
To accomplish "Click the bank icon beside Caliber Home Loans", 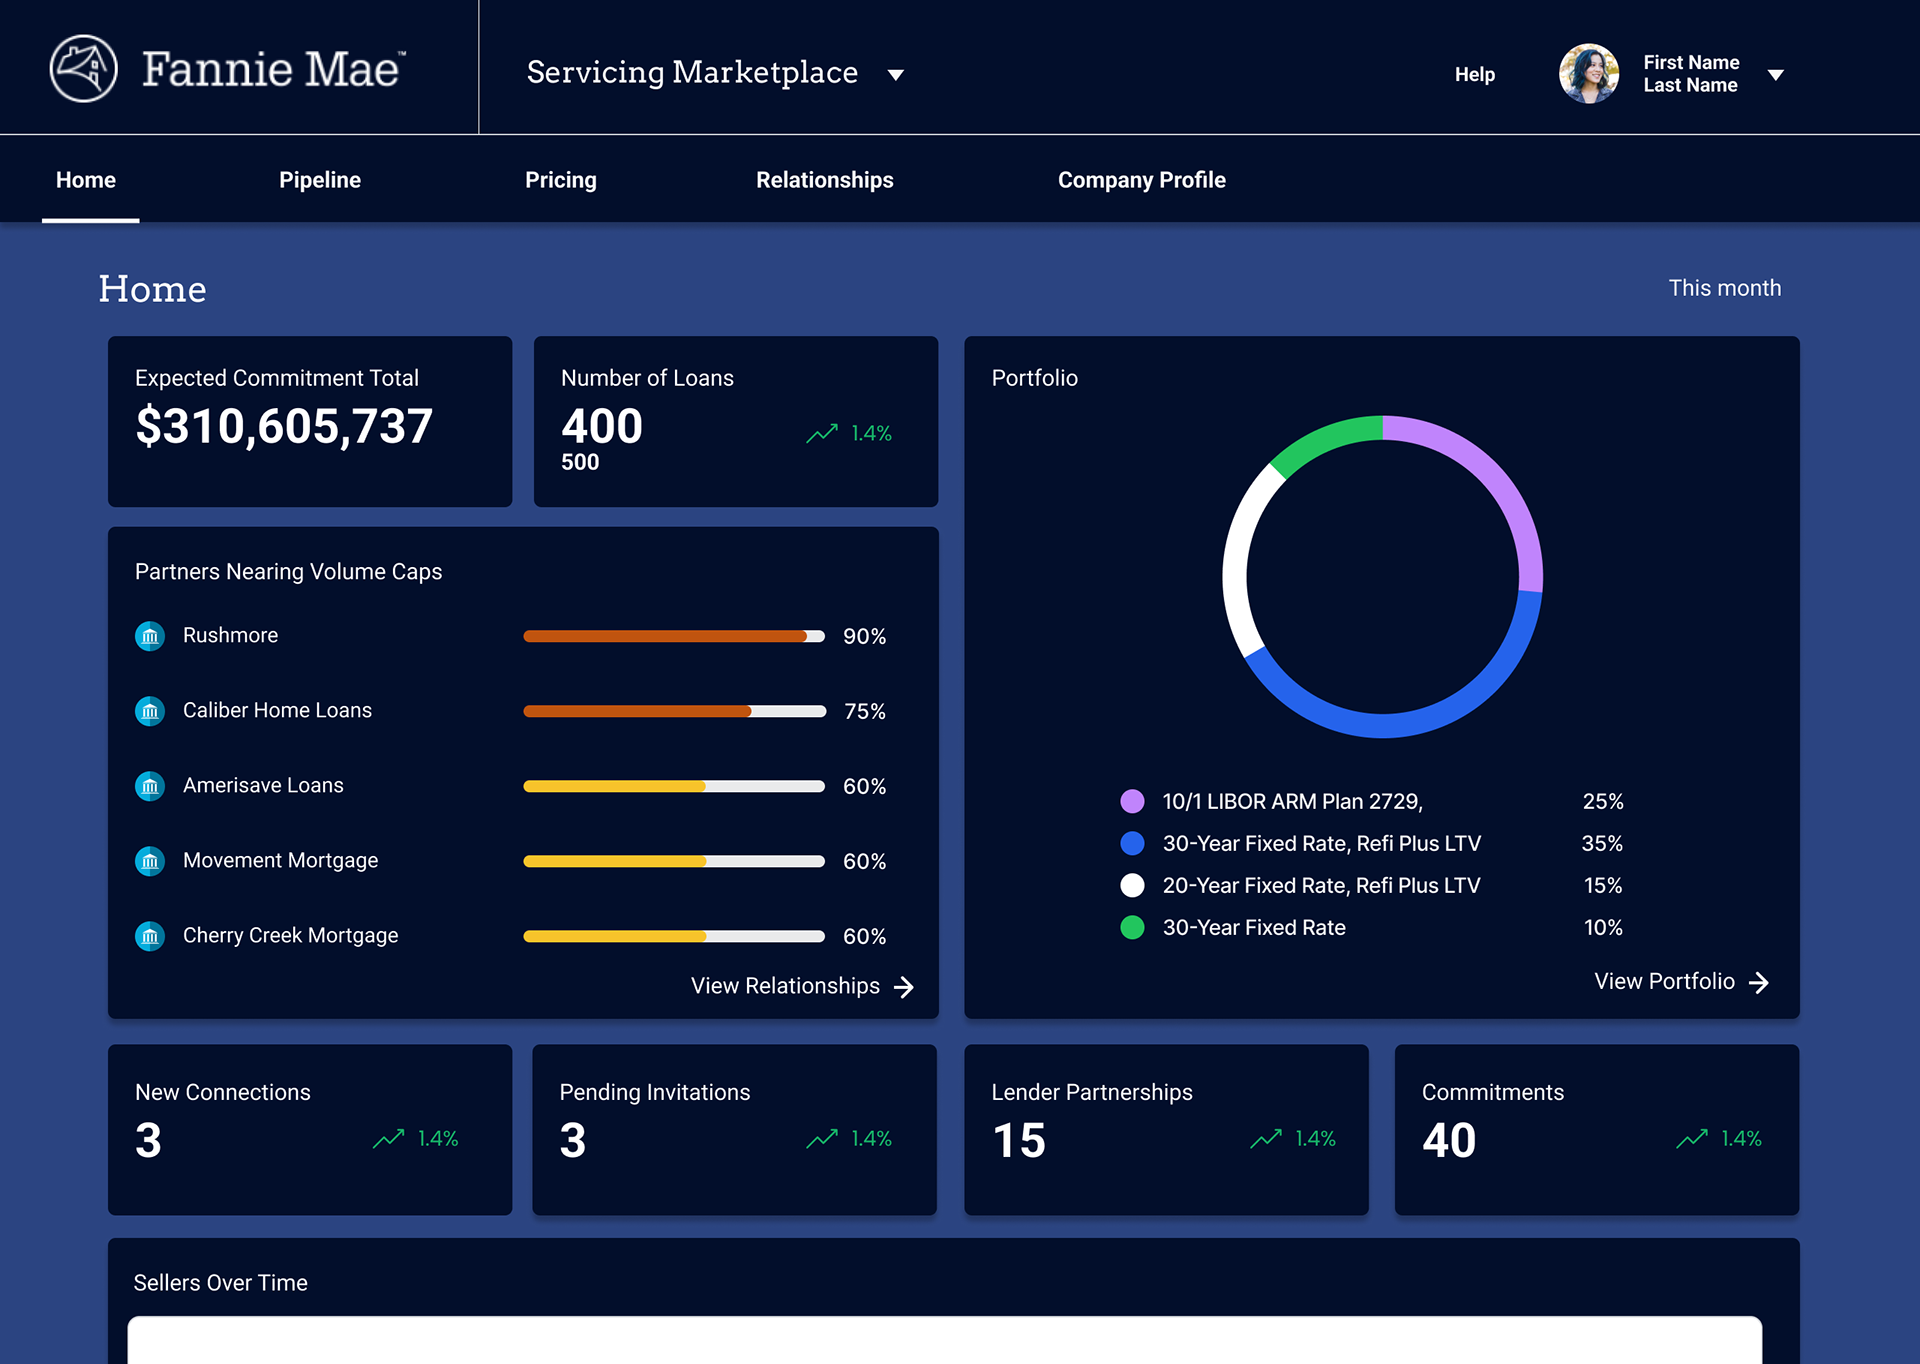I will [150, 711].
